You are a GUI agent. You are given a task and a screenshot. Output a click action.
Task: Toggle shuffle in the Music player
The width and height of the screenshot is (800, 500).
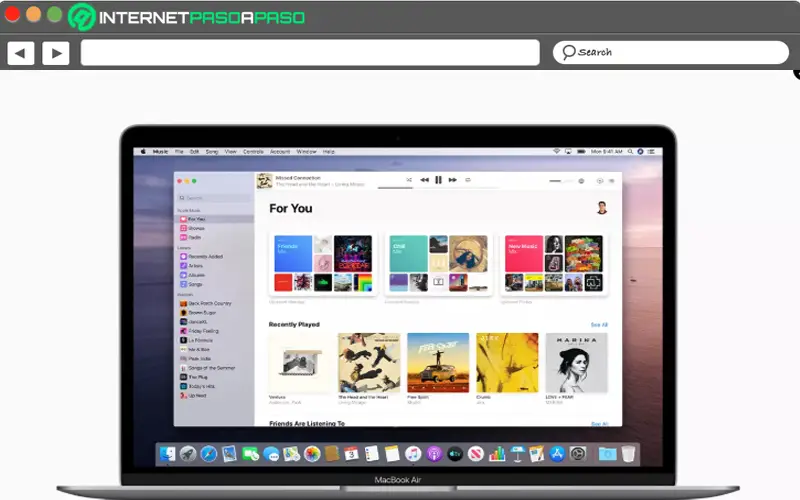[x=409, y=180]
